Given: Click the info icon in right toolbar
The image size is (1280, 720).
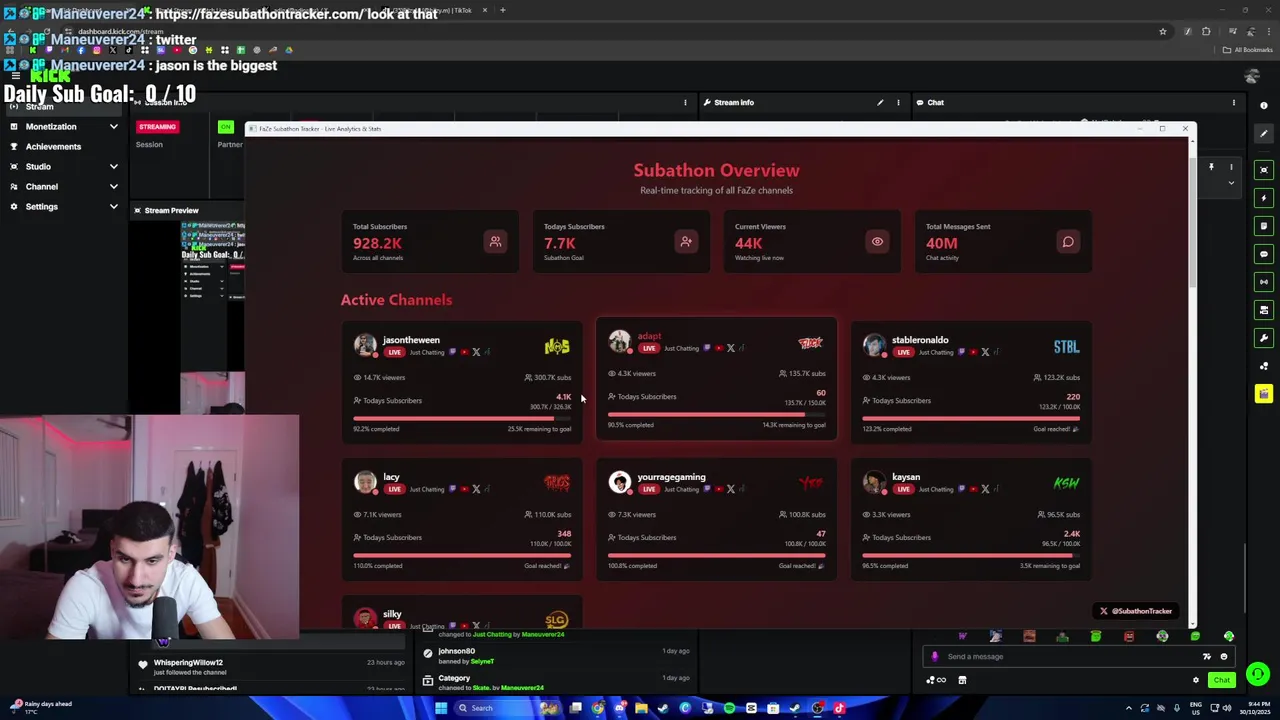Looking at the screenshot, I should 1264,105.
